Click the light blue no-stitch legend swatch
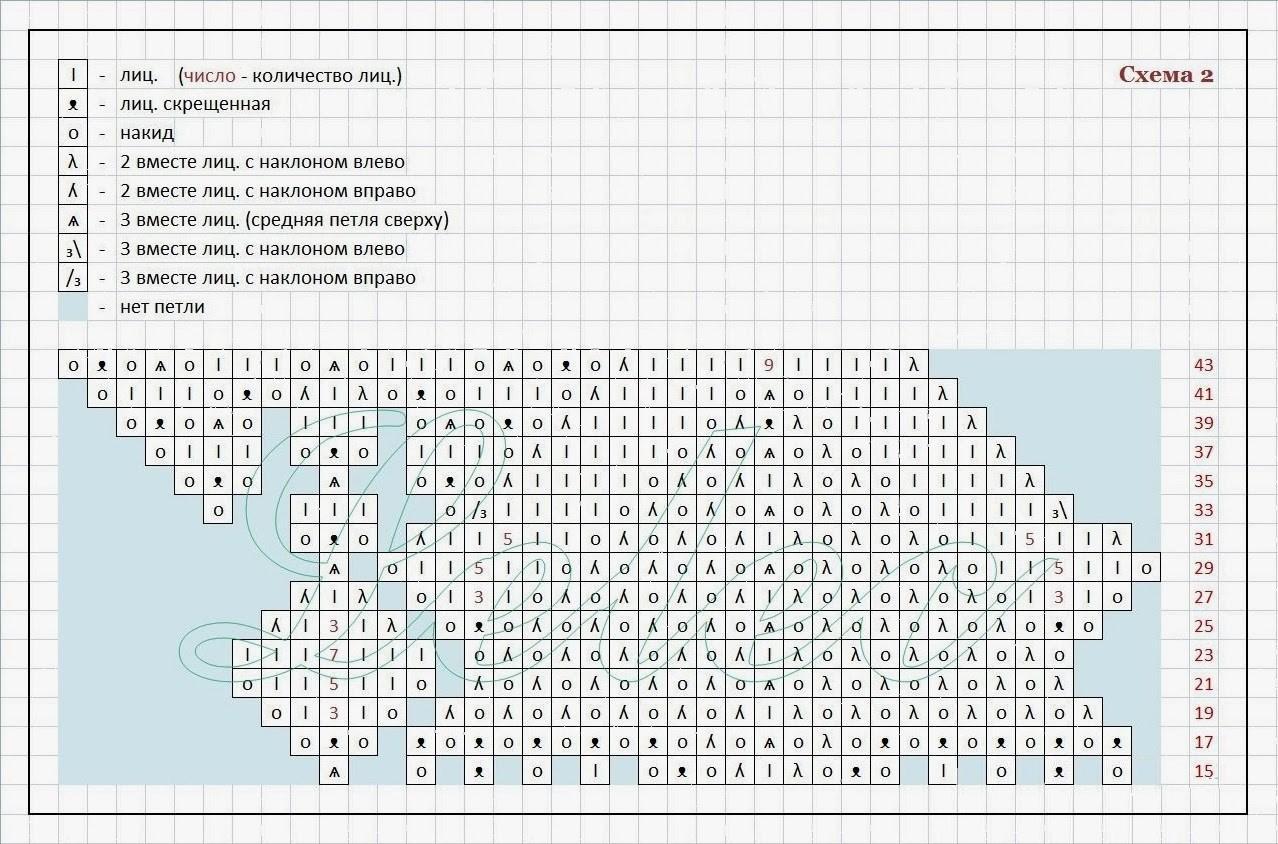This screenshot has width=1278, height=844. (x=73, y=307)
